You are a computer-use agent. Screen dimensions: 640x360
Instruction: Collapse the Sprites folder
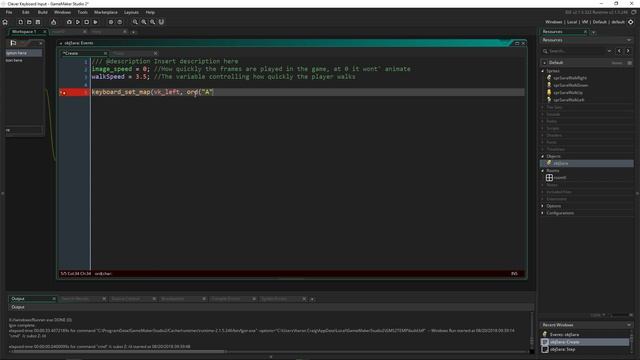(x=542, y=71)
